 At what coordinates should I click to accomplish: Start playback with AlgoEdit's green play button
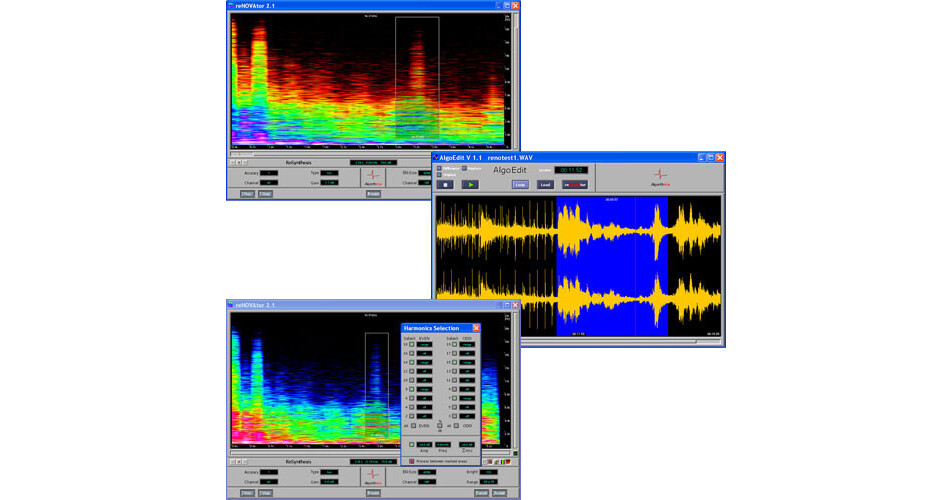(x=470, y=184)
